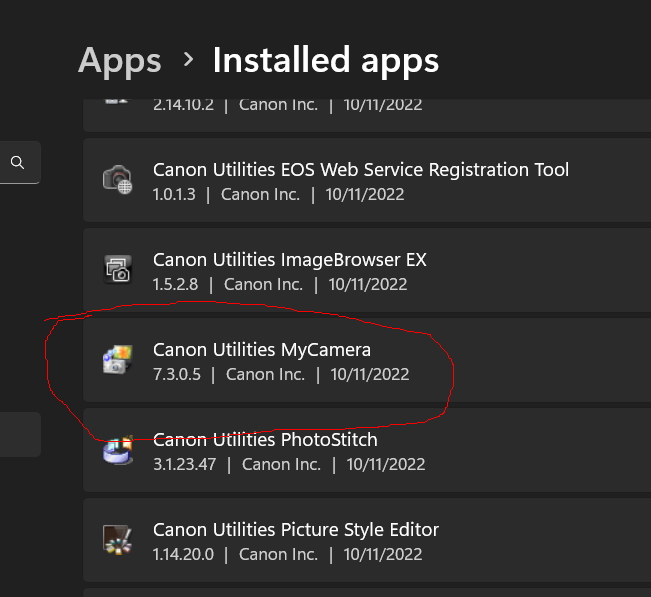Select Canon Utilities EOS Web Service Registration Tool
Viewport: 651px width, 597px height.
(x=360, y=169)
